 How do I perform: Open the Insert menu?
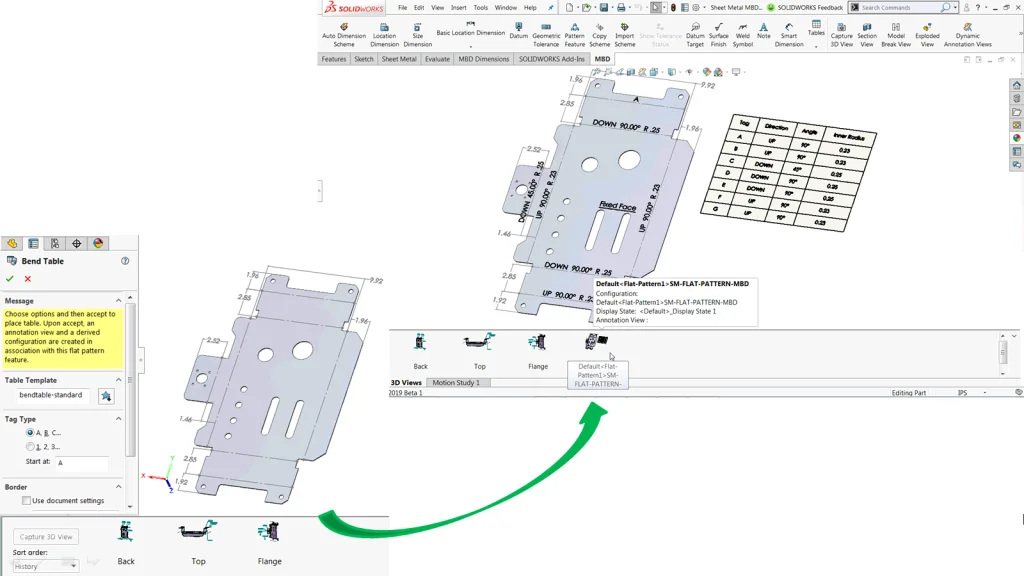click(x=459, y=6)
